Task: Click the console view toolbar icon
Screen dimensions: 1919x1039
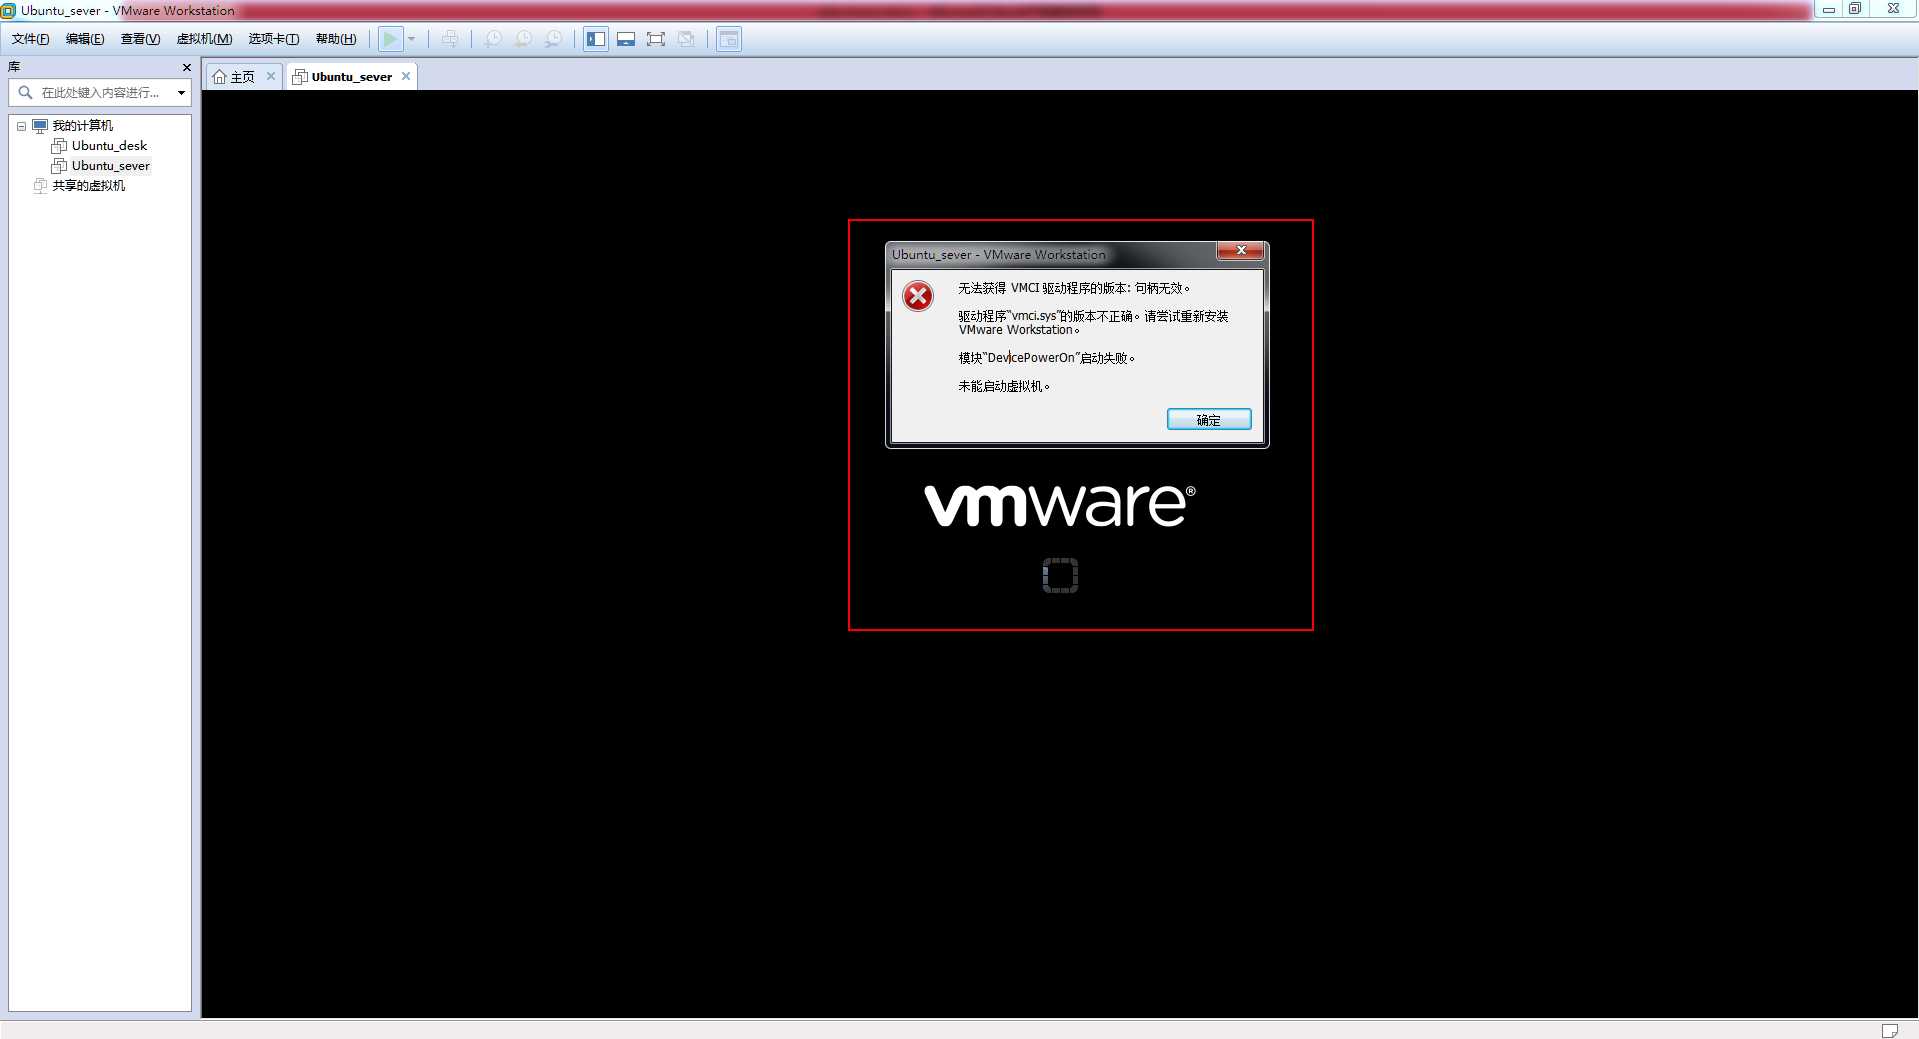Action: (729, 39)
